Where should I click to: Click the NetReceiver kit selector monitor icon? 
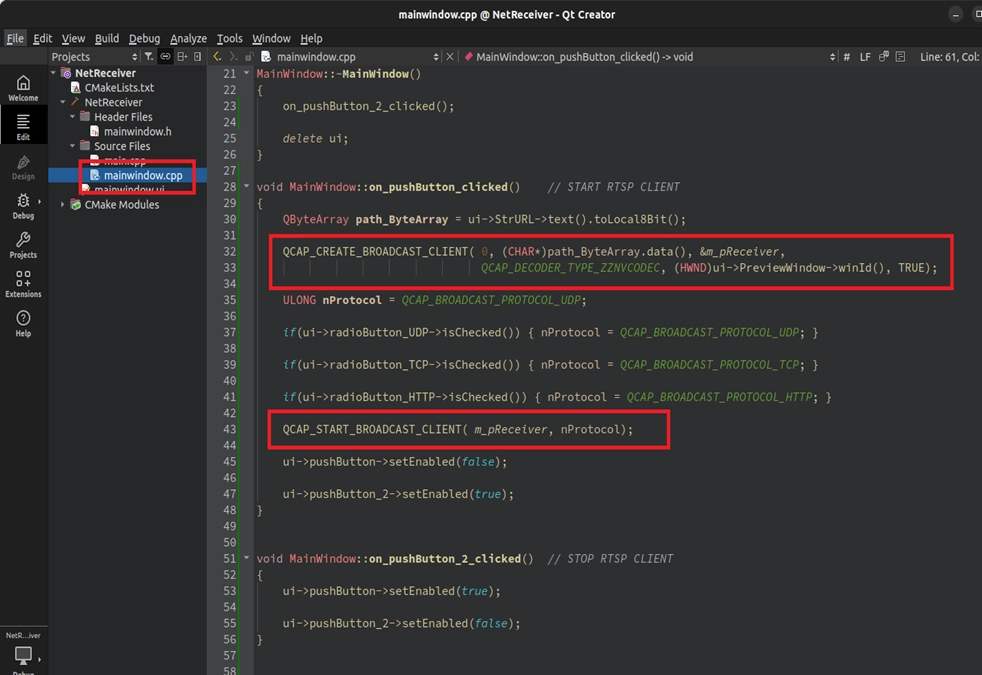click(23, 656)
